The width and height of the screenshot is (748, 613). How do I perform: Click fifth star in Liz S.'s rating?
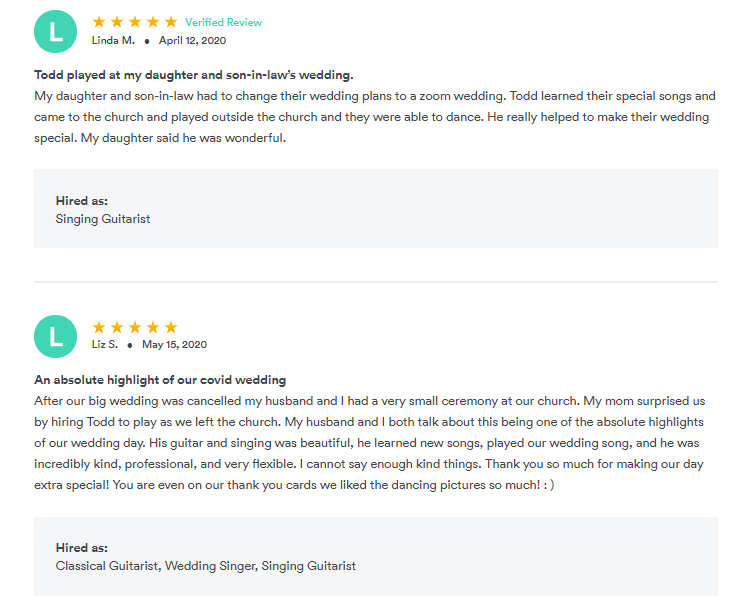[x=171, y=327]
